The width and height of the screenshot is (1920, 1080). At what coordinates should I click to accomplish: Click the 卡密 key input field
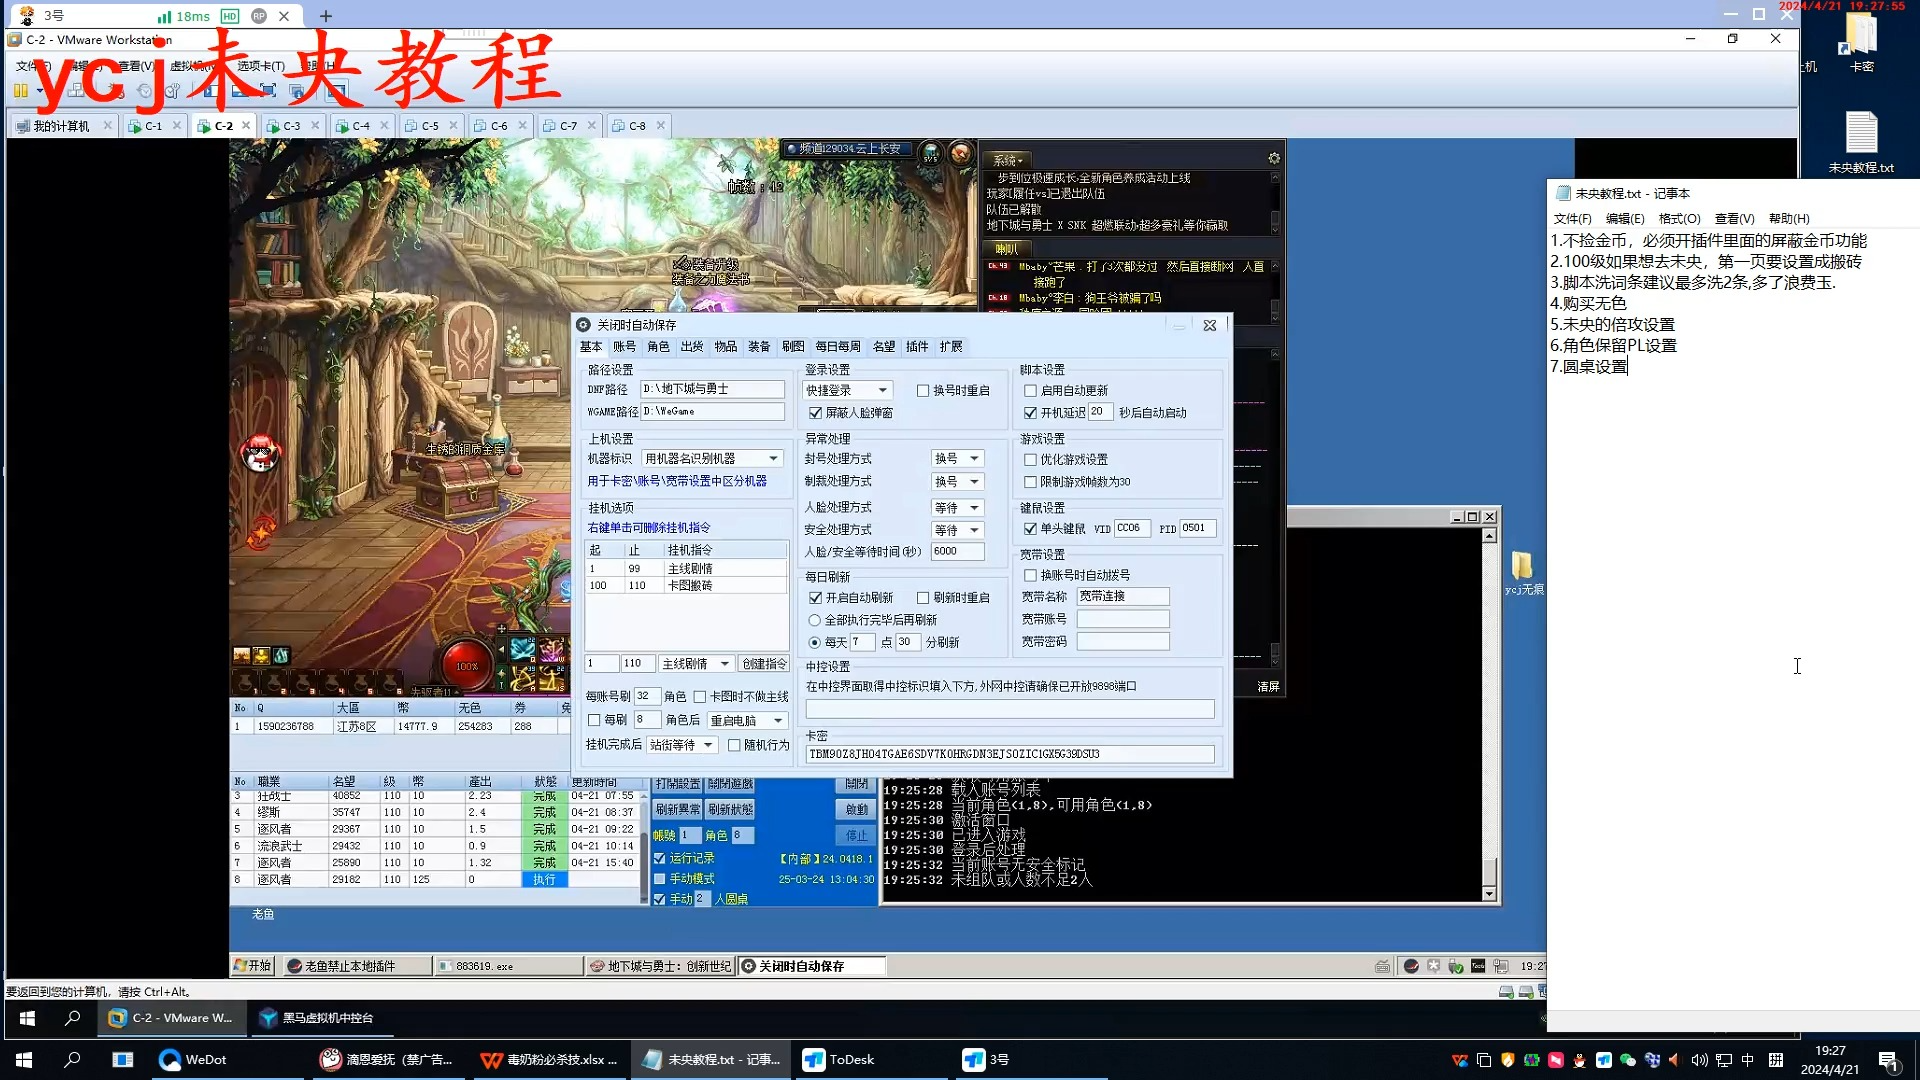click(x=1010, y=755)
